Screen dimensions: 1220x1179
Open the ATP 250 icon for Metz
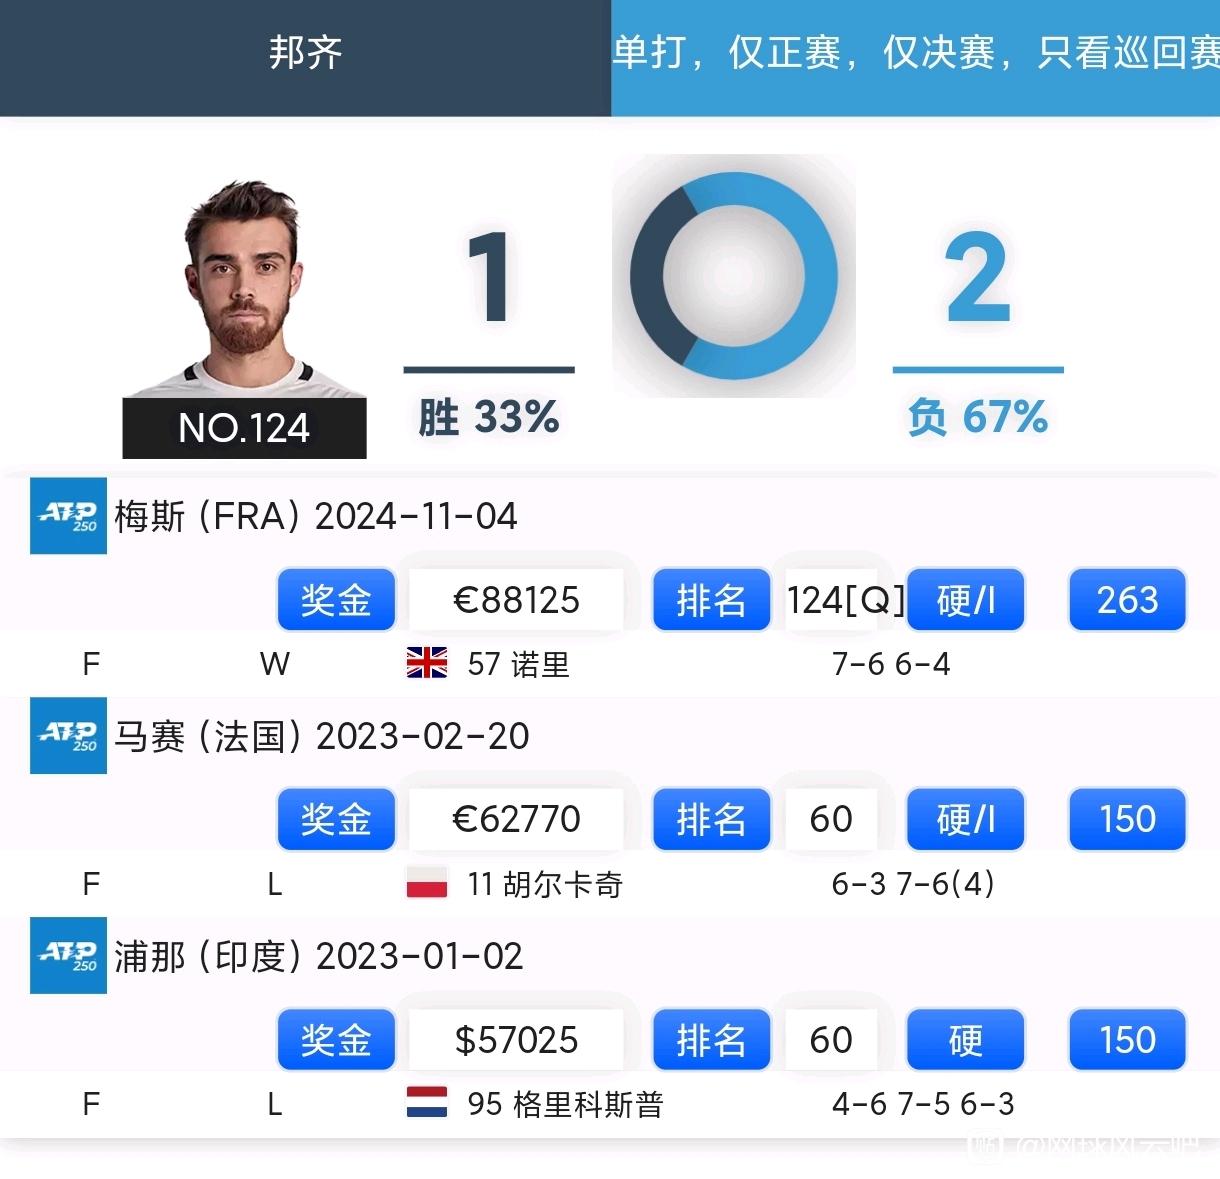(68, 516)
